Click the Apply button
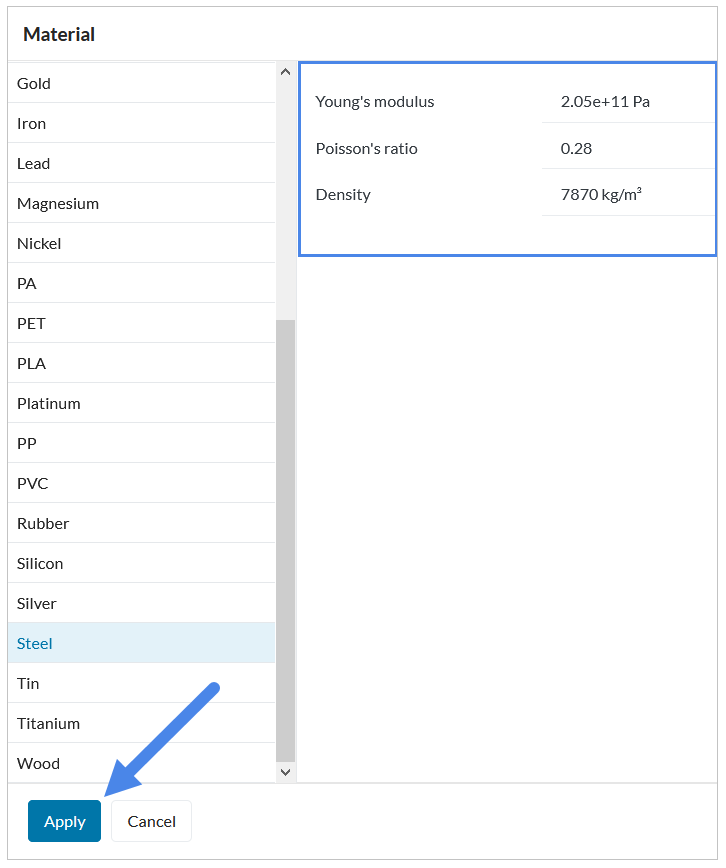 point(64,821)
